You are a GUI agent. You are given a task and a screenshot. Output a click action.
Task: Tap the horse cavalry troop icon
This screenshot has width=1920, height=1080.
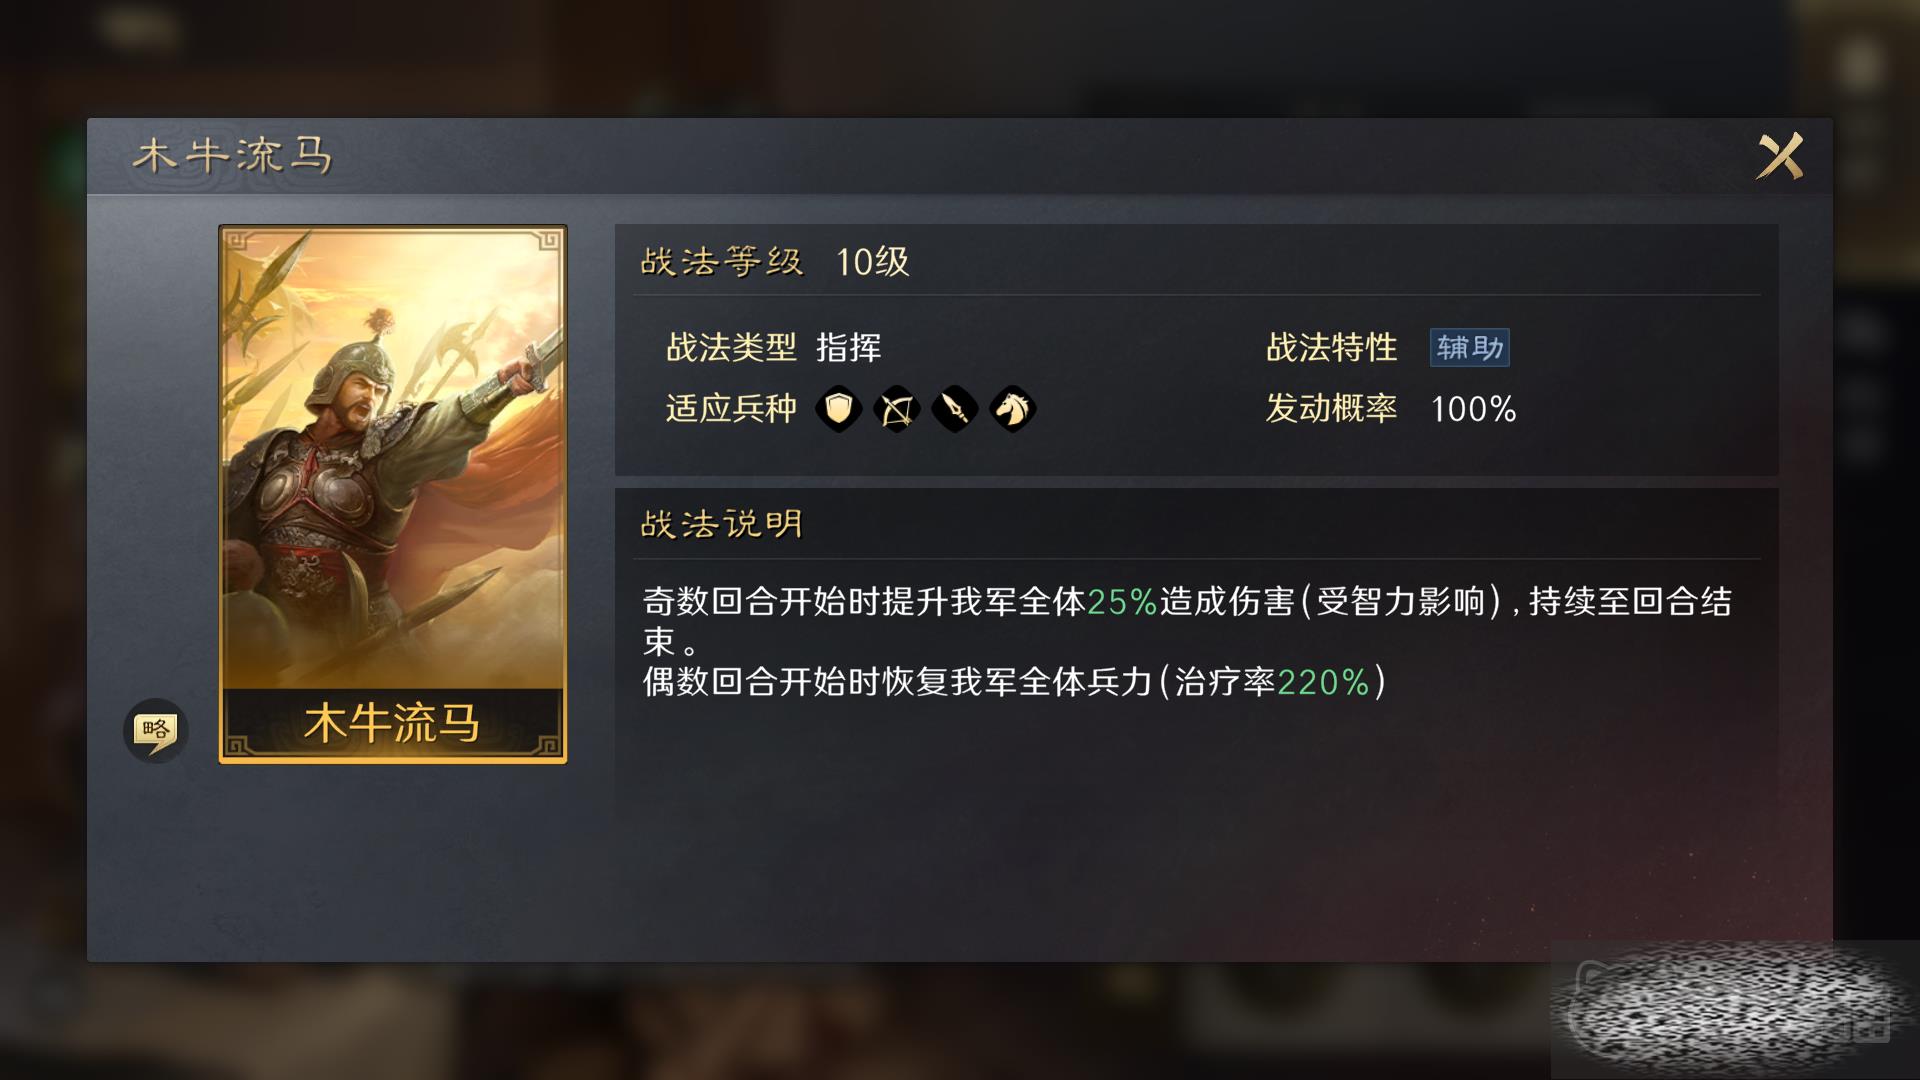tap(1012, 408)
